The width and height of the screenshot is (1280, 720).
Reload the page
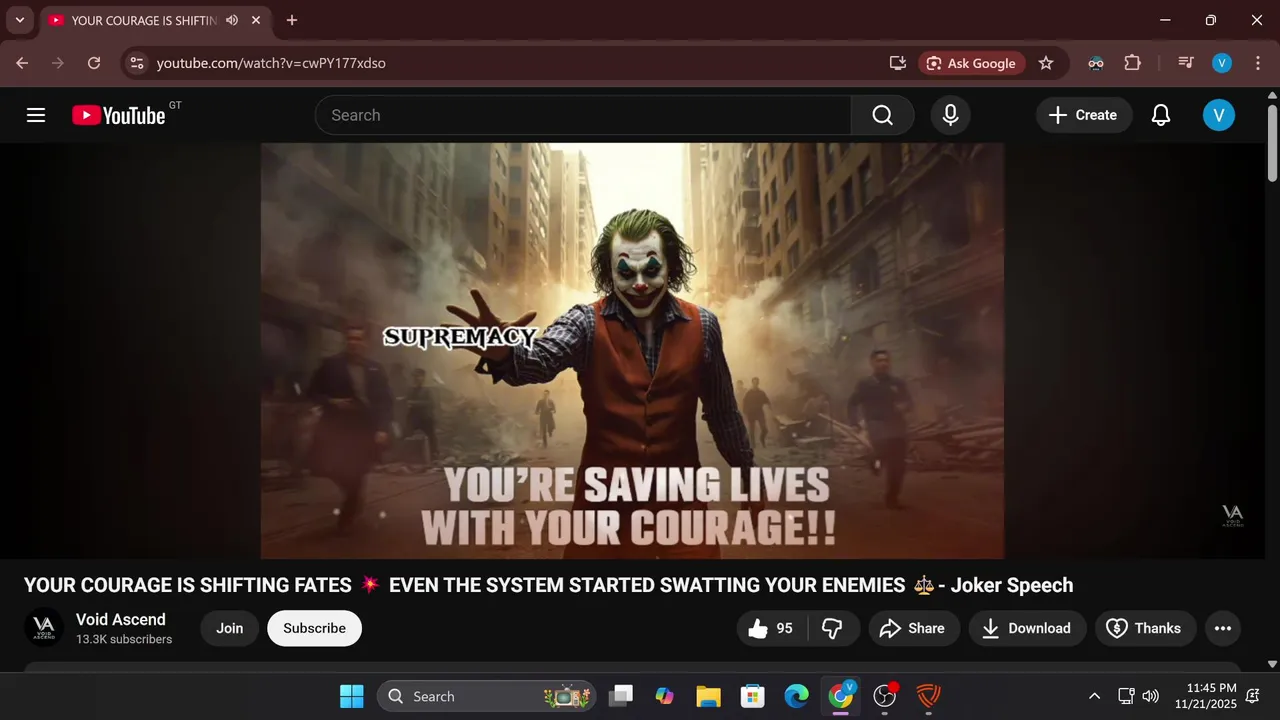94,63
